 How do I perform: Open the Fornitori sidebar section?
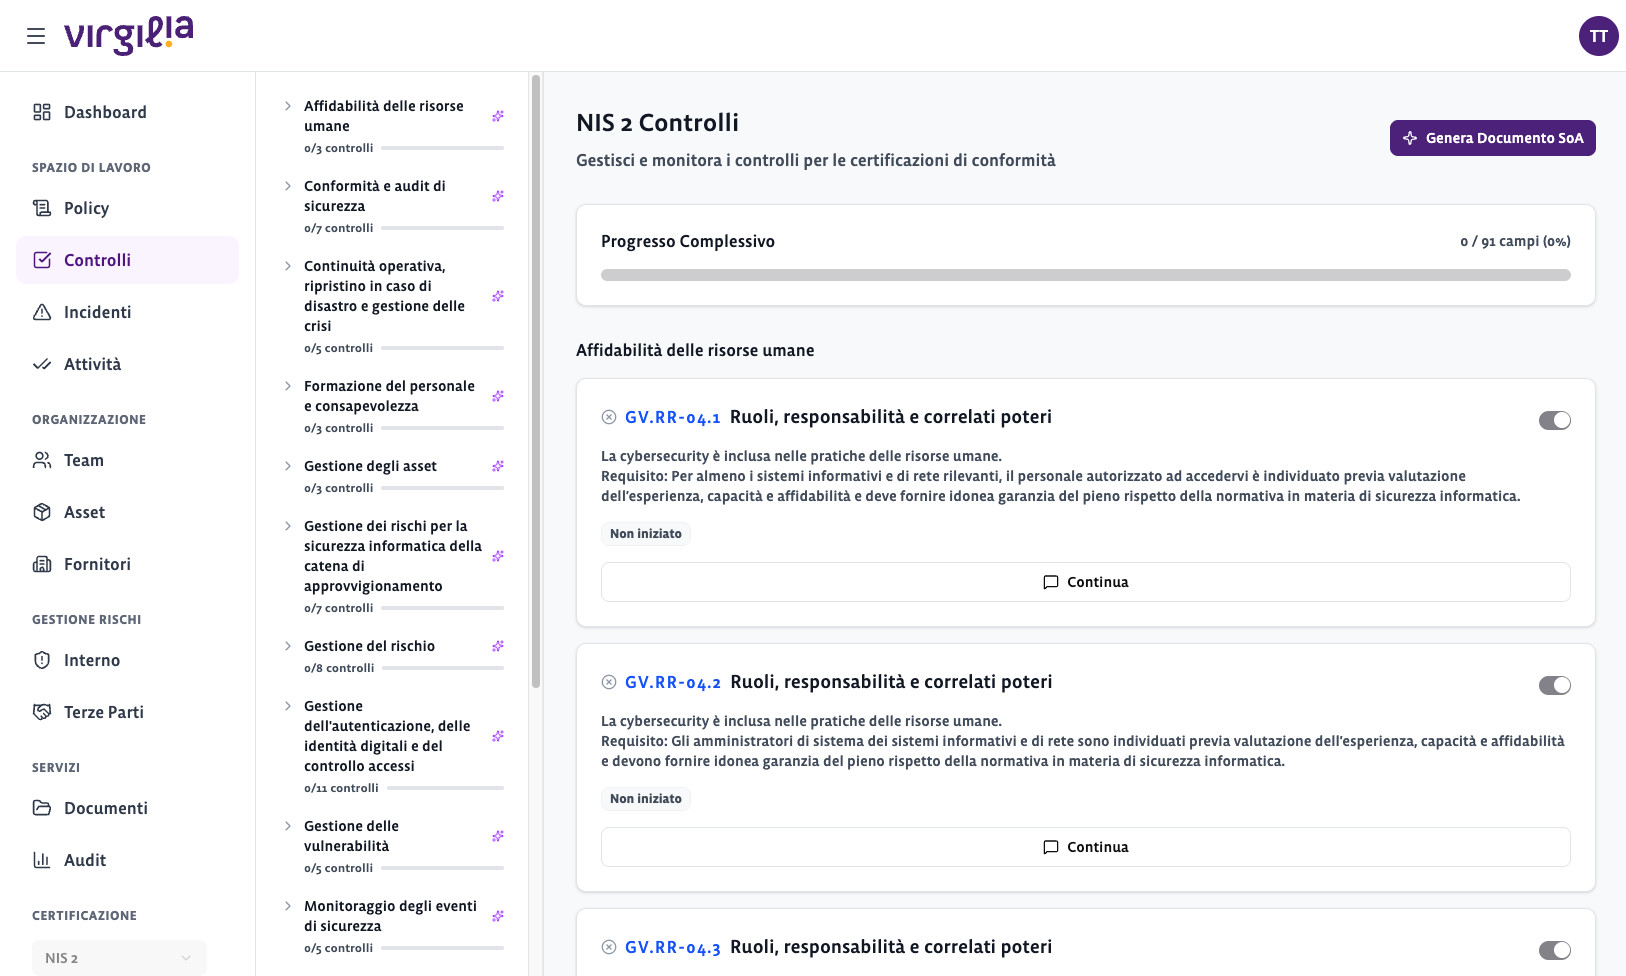(97, 564)
